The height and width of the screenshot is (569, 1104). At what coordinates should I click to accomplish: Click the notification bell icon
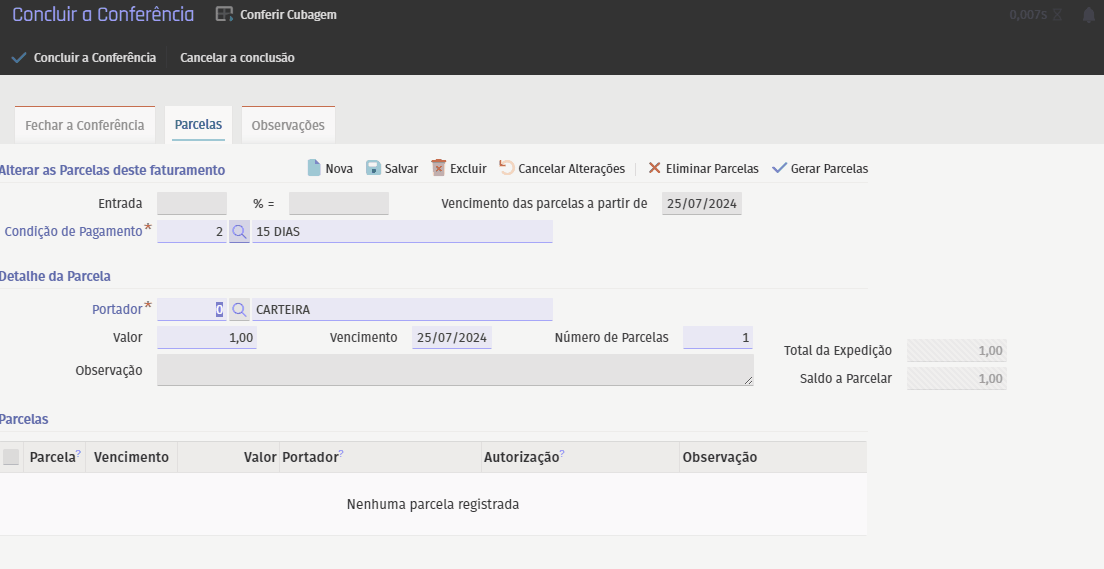1088,15
